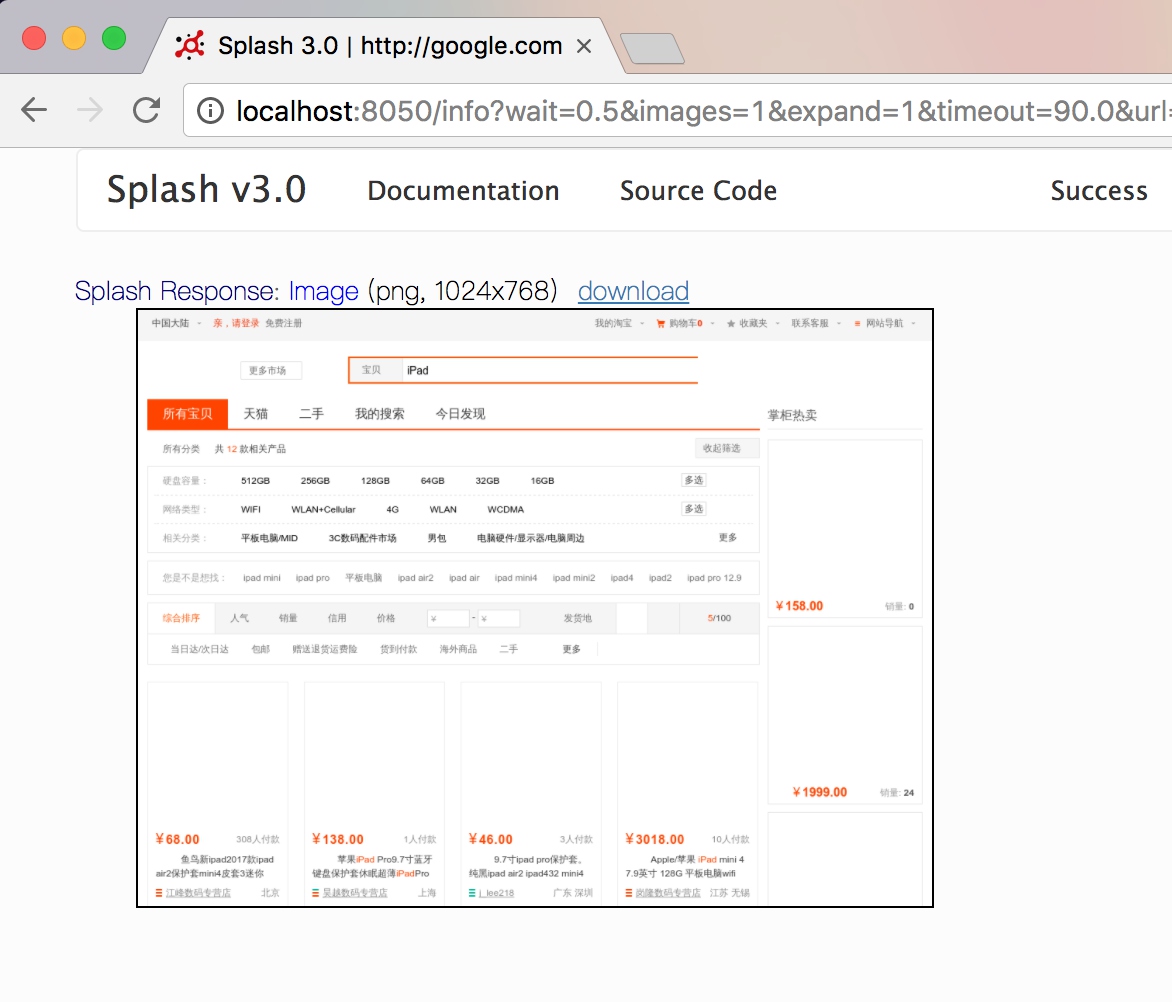Click the shopping cart icon in rendered page
The height and width of the screenshot is (1002, 1172).
[x=660, y=324]
